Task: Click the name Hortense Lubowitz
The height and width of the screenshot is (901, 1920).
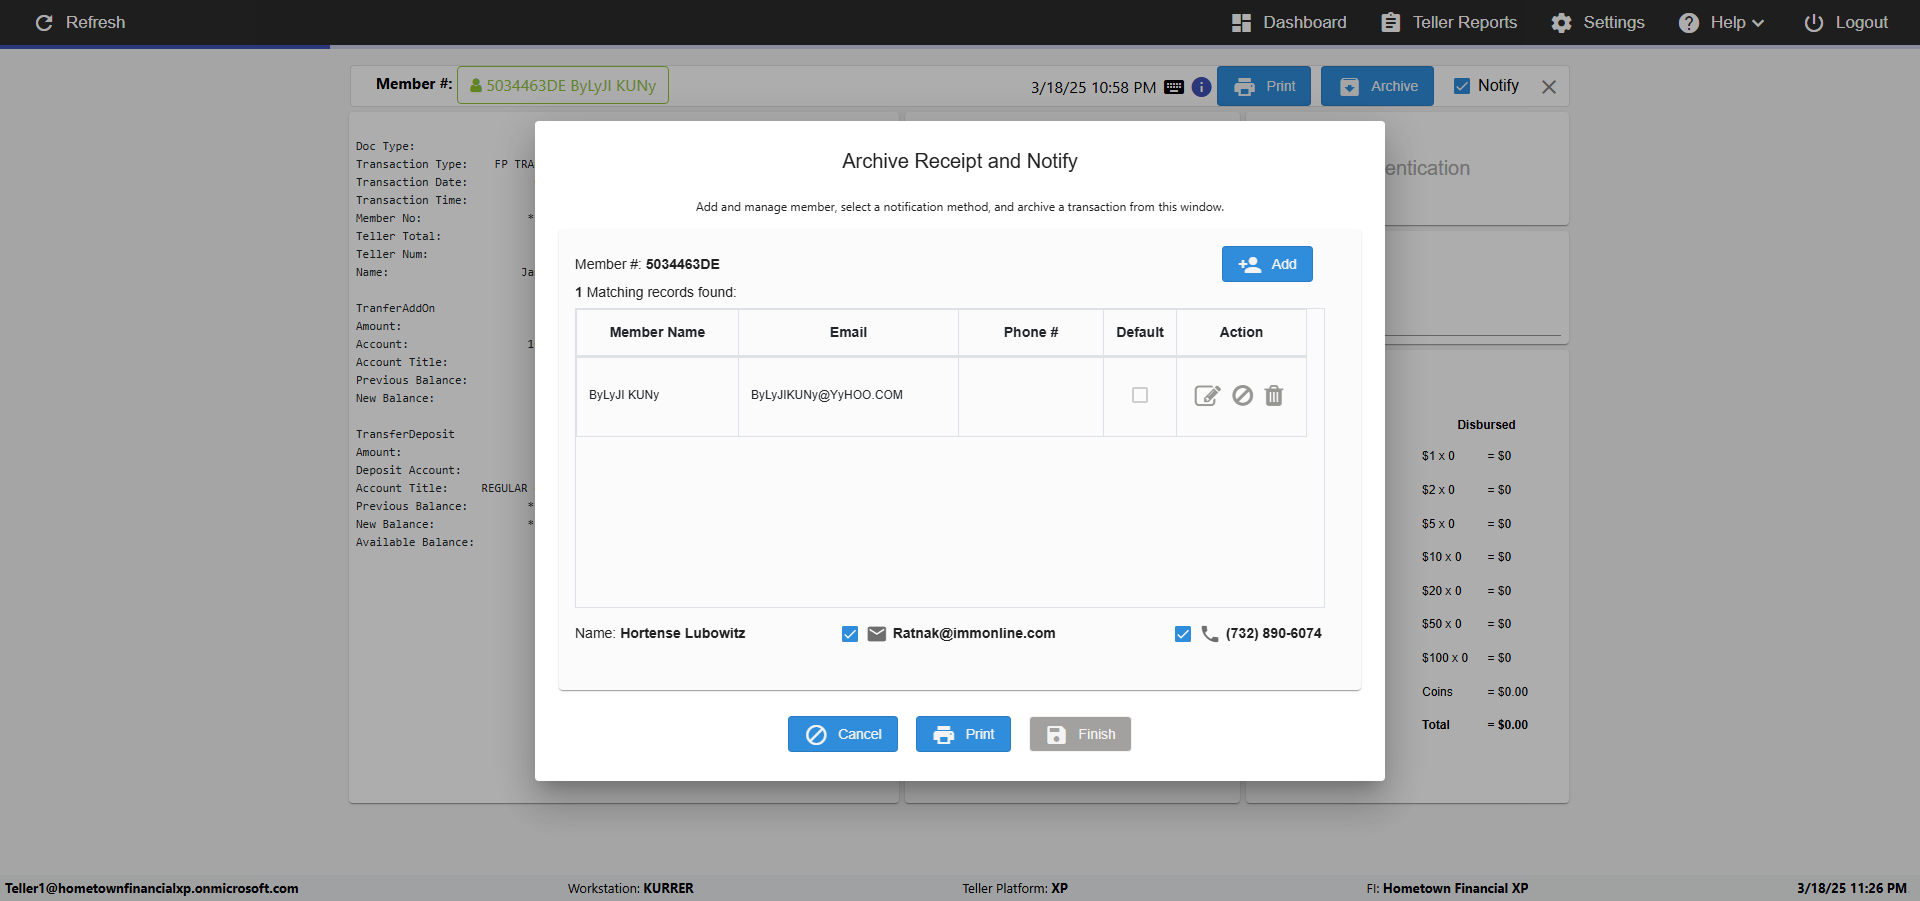Action: tap(683, 633)
